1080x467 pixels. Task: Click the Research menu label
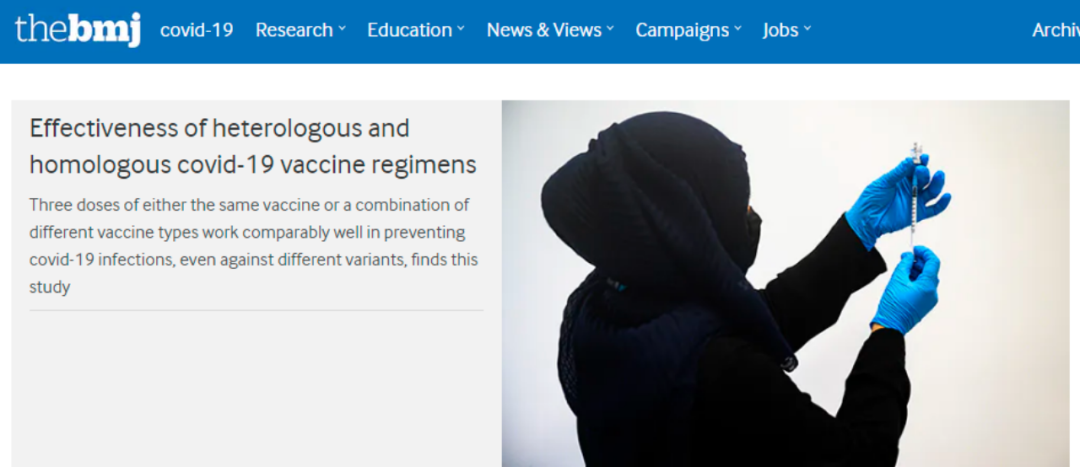294,30
